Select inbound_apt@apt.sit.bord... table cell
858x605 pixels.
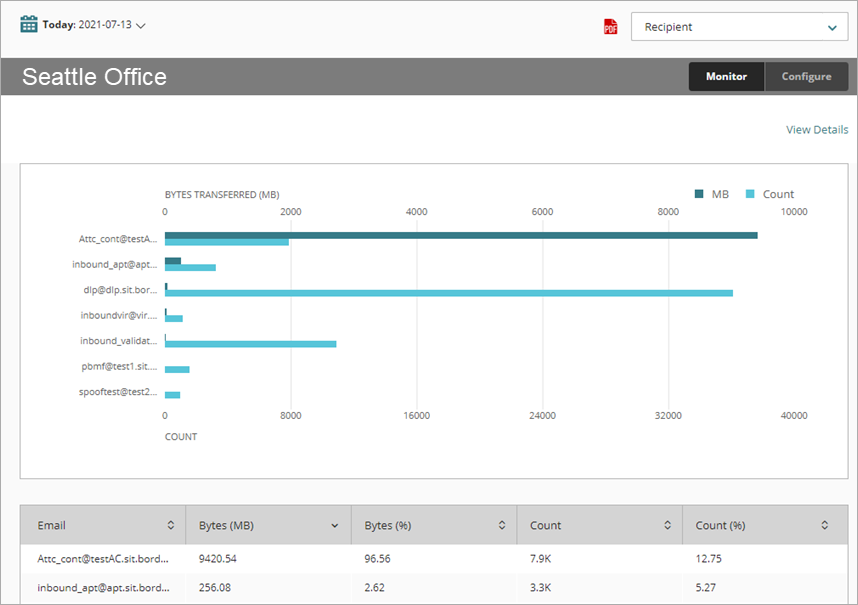(x=103, y=587)
